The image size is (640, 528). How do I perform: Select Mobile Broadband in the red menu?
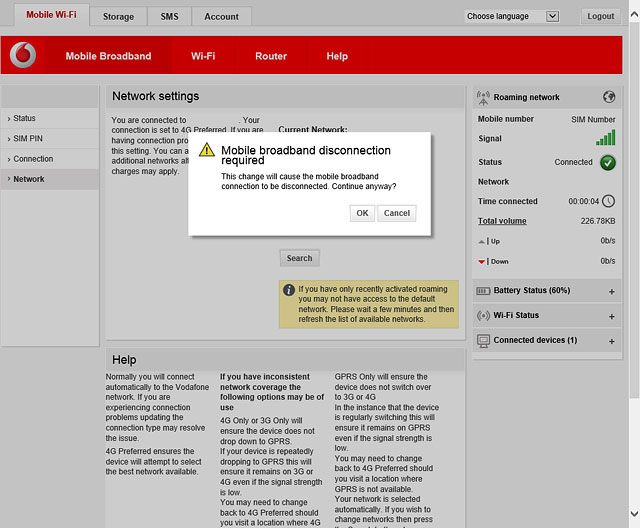[109, 56]
